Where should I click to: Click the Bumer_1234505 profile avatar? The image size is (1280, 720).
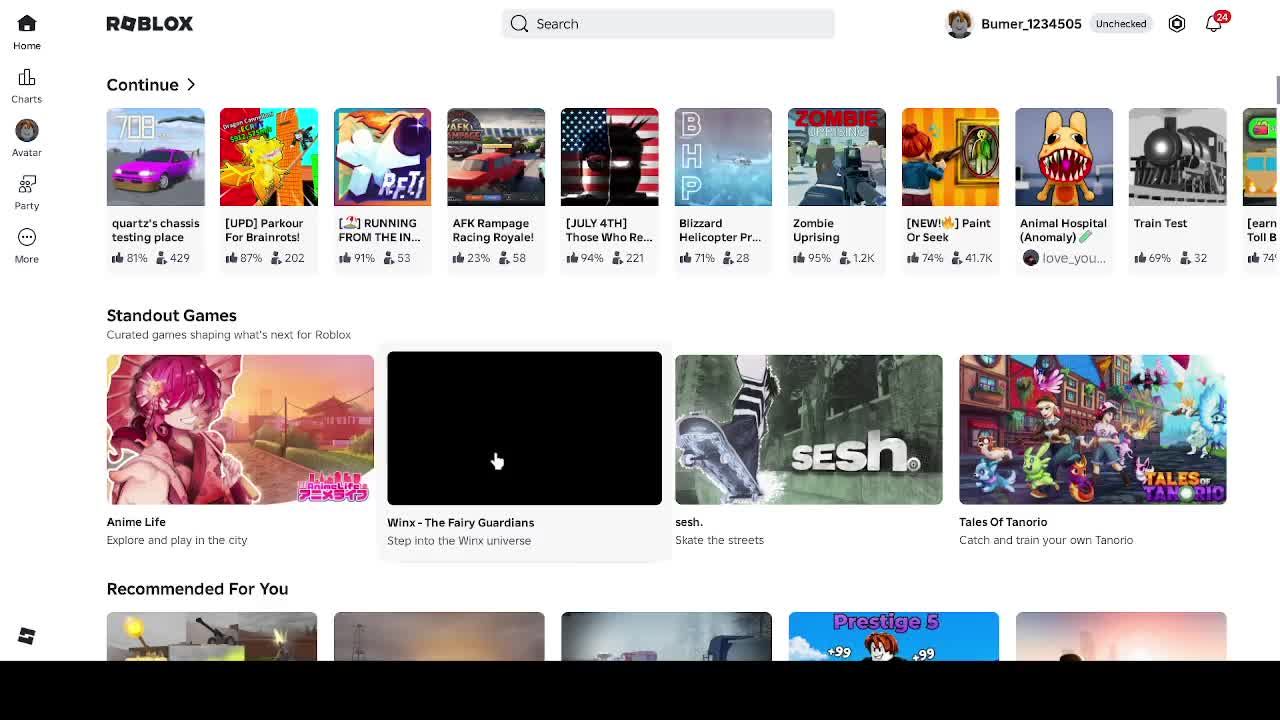click(x=959, y=24)
